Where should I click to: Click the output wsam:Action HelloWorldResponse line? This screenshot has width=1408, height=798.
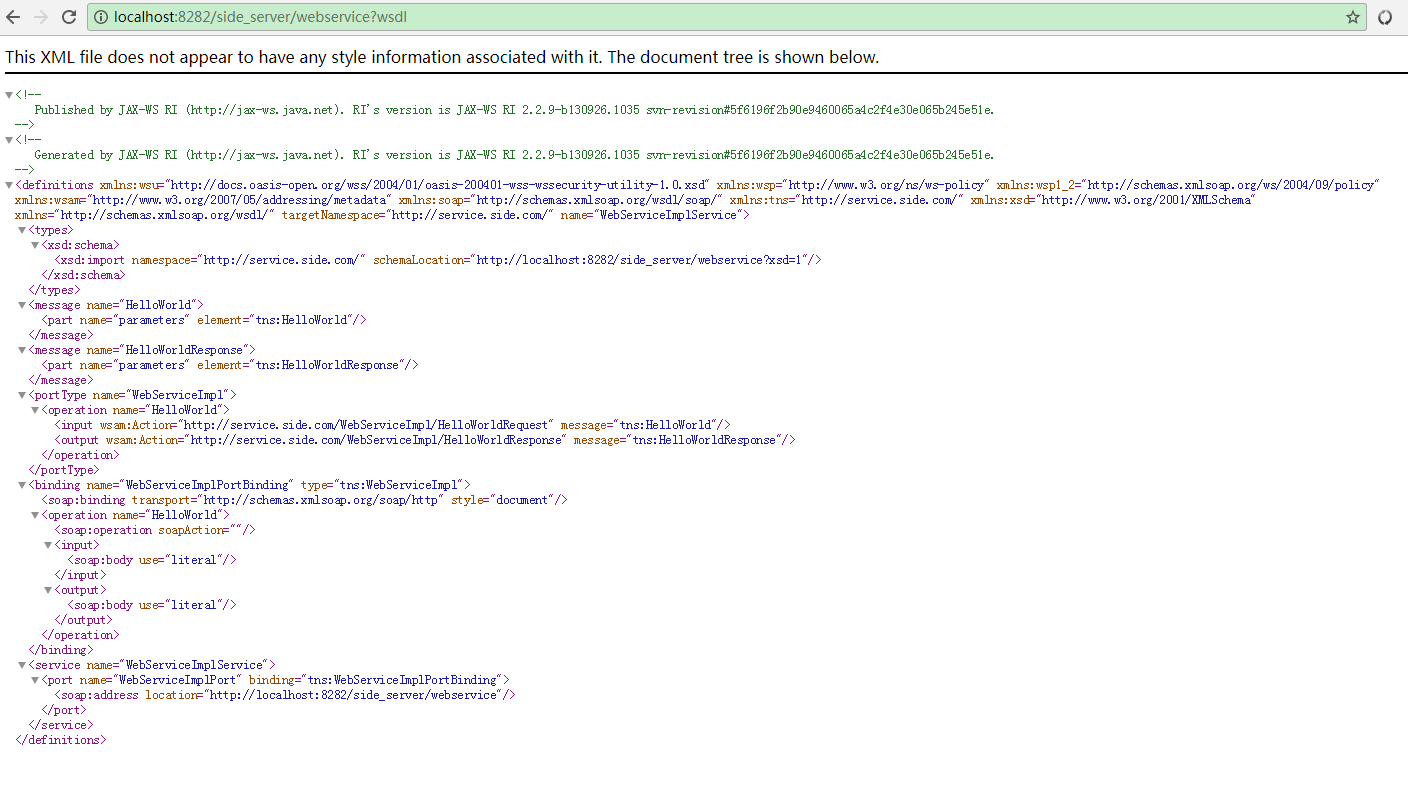[425, 440]
